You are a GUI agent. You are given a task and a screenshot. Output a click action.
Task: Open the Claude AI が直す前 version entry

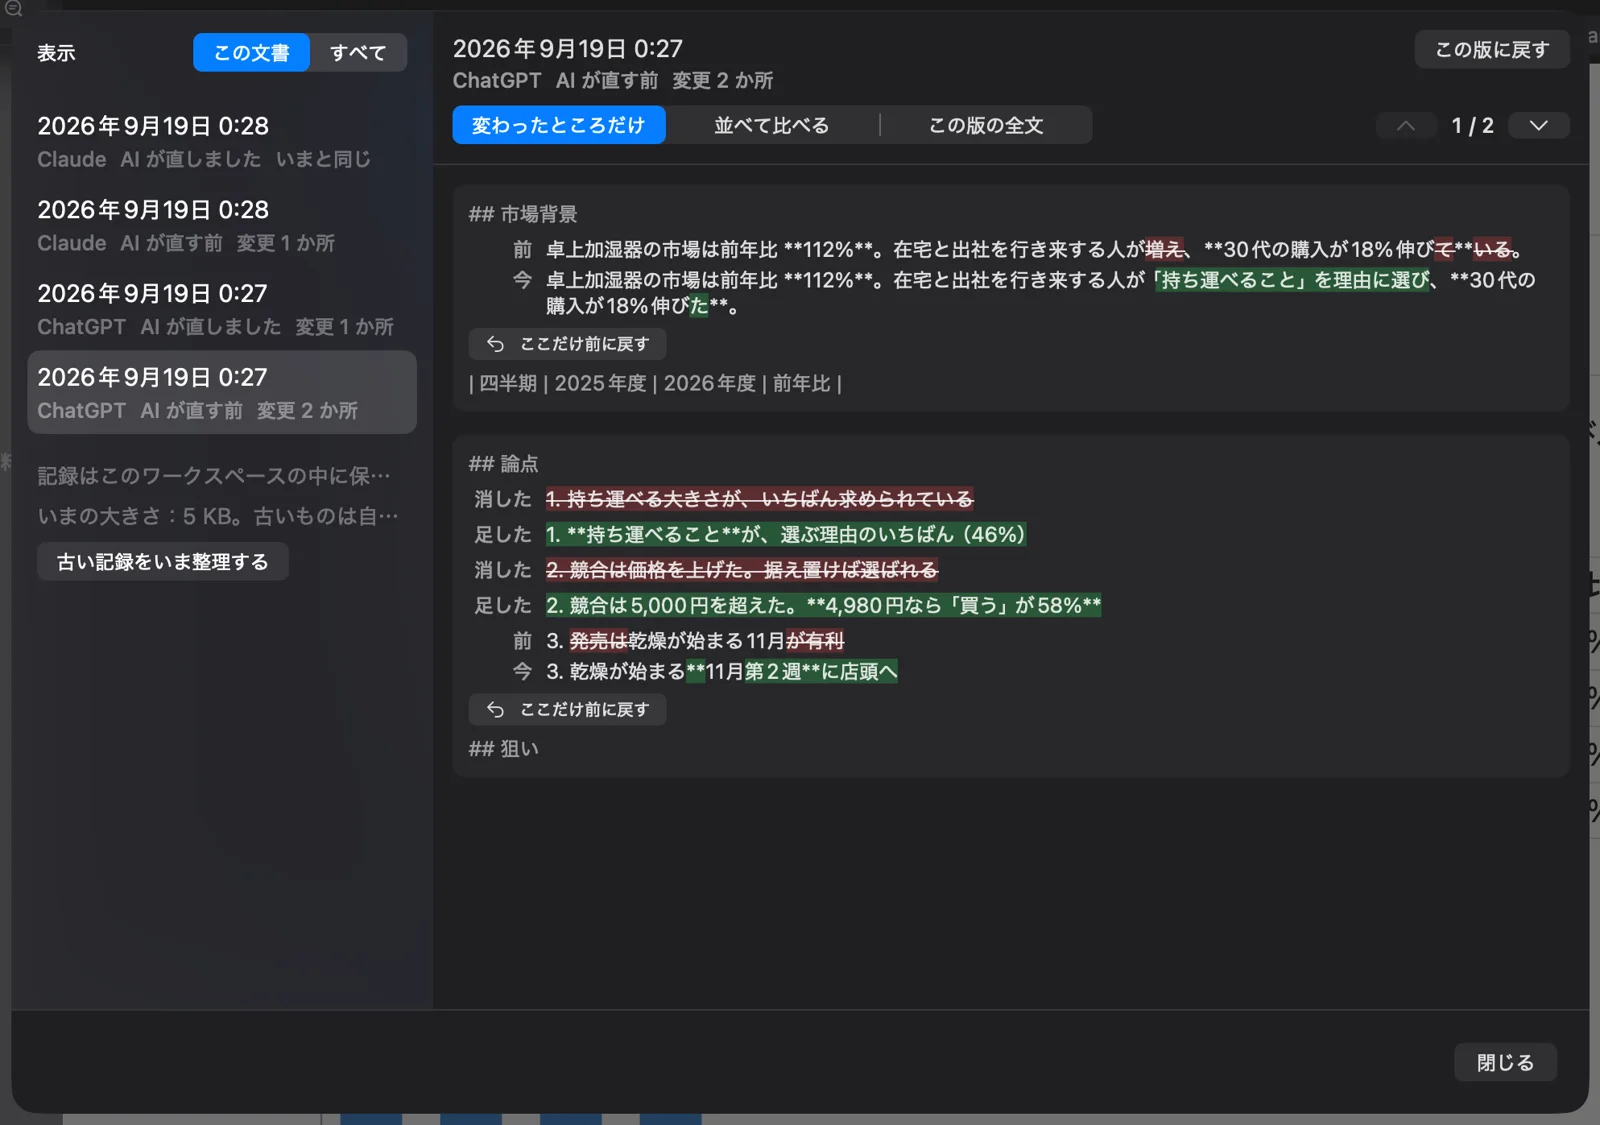(222, 226)
